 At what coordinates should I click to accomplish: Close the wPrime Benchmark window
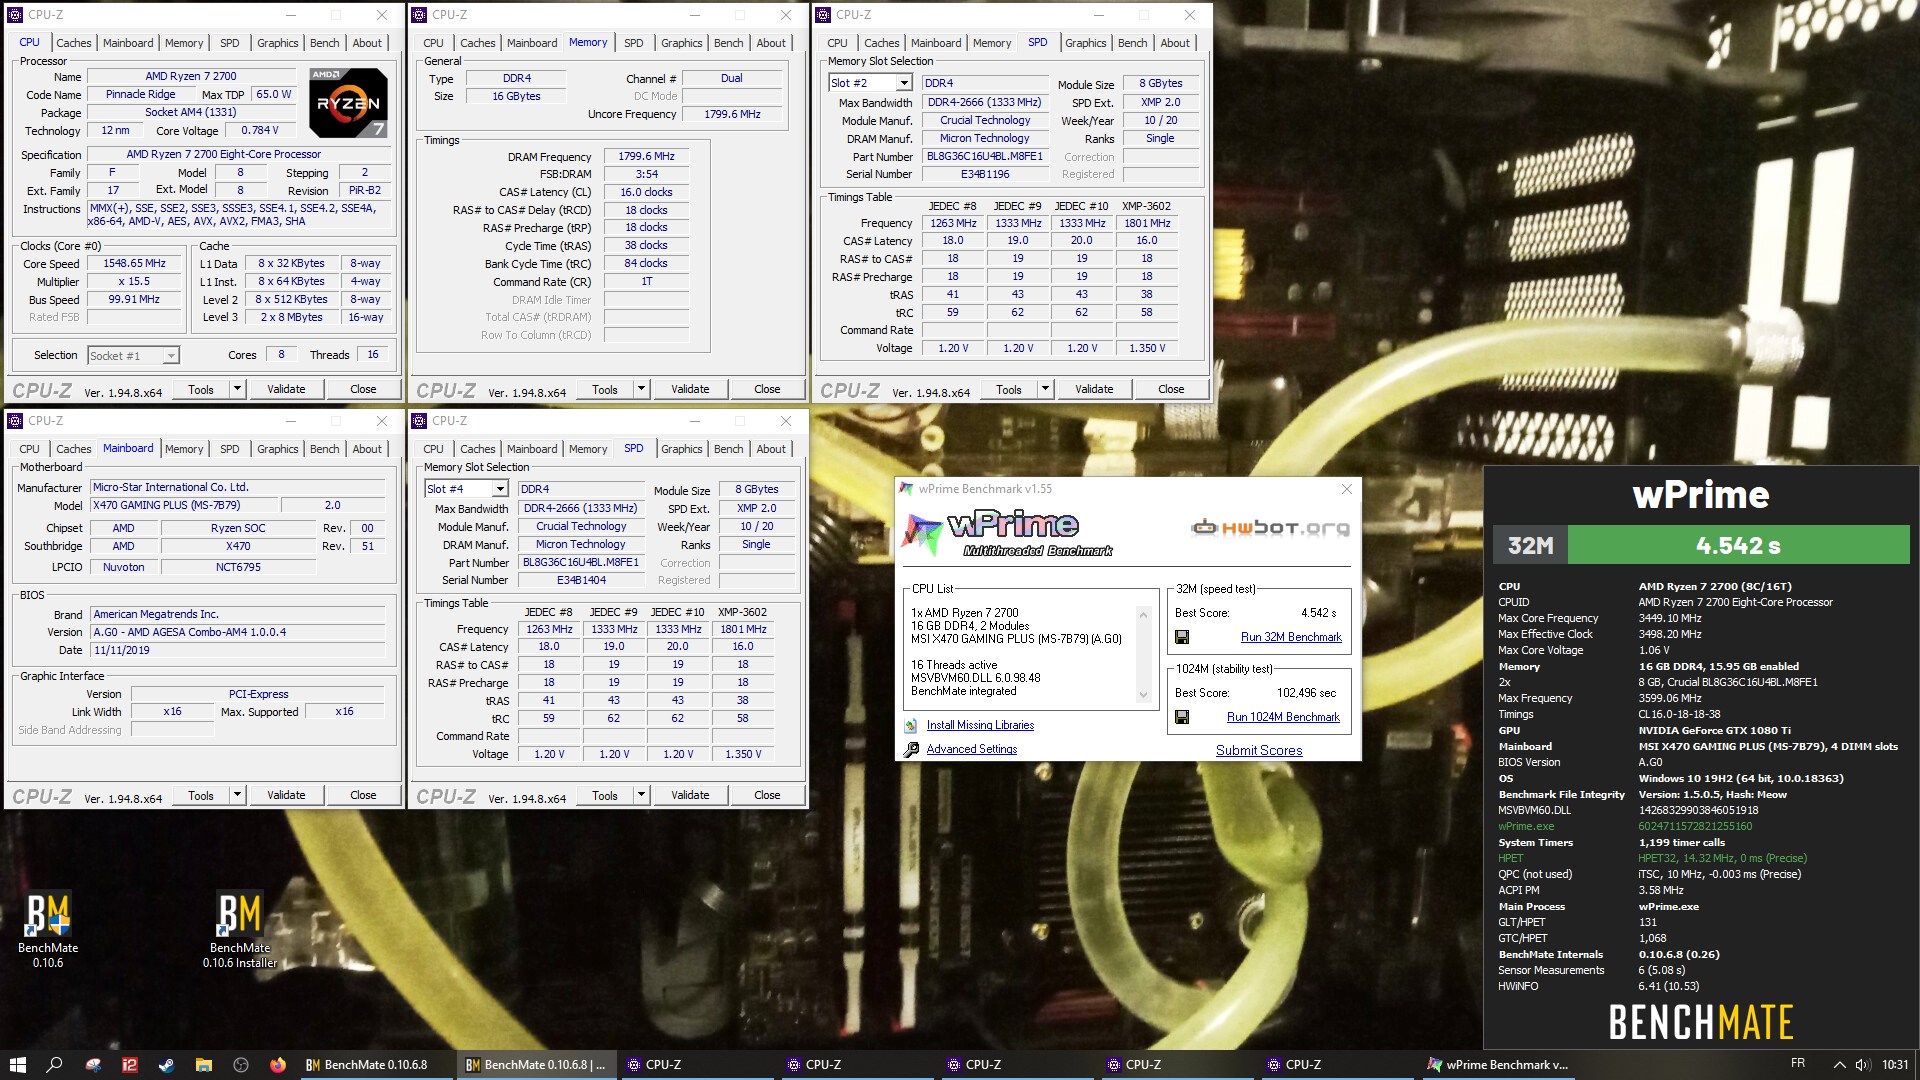point(1346,489)
